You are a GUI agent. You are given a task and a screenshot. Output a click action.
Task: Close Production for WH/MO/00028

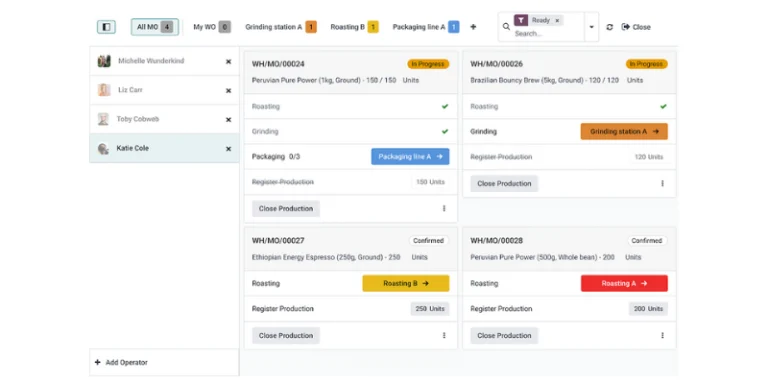coord(504,336)
